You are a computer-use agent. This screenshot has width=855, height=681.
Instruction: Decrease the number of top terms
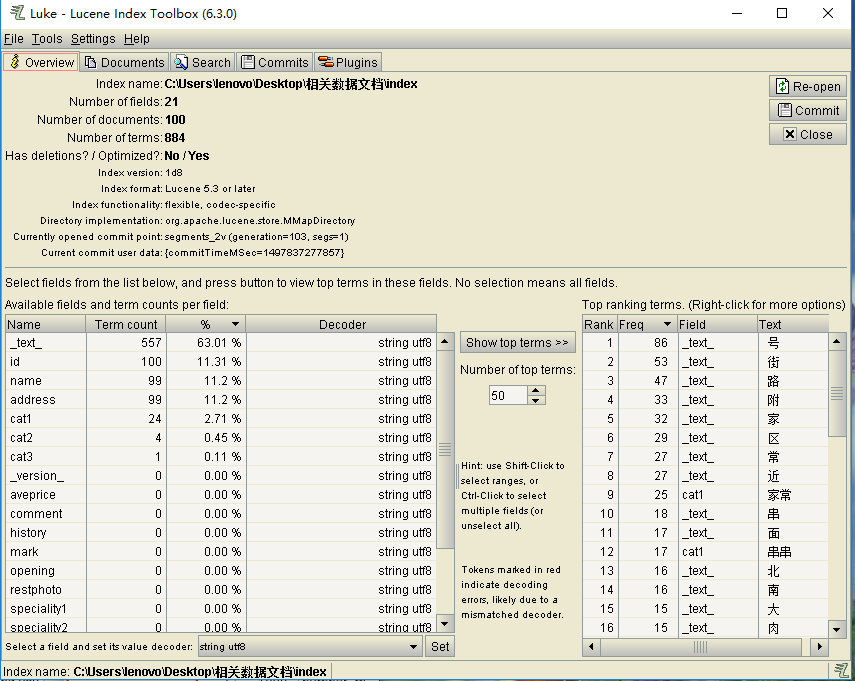[537, 400]
